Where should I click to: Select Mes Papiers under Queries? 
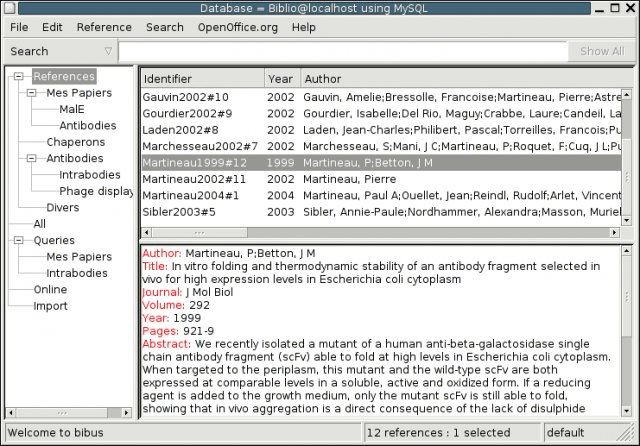tap(79, 257)
